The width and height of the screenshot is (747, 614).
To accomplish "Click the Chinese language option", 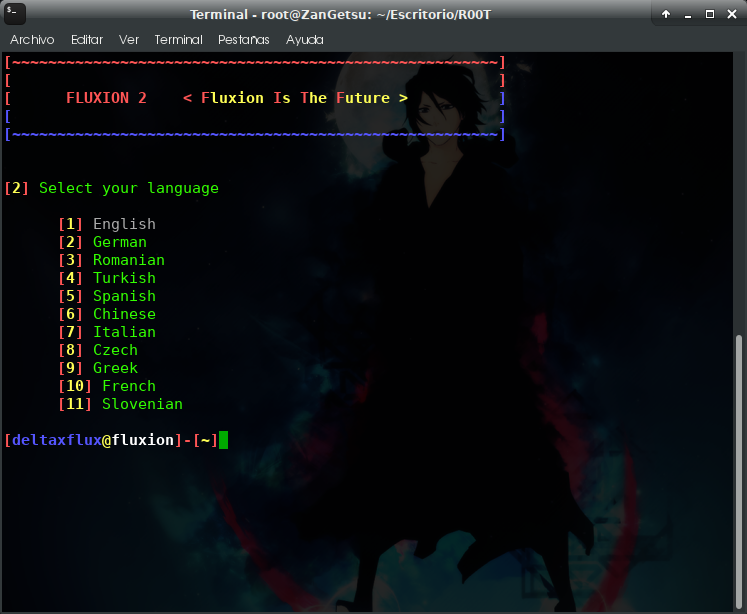I will [x=107, y=314].
